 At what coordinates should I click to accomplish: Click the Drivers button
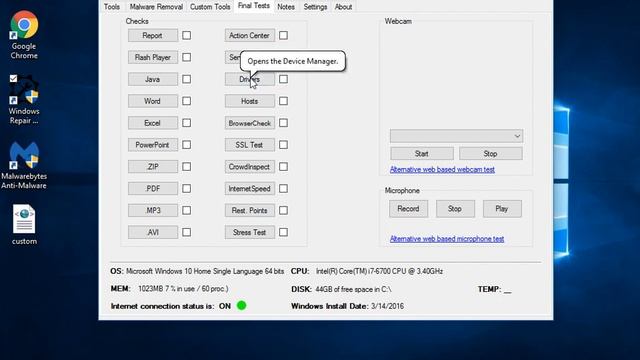(x=249, y=79)
